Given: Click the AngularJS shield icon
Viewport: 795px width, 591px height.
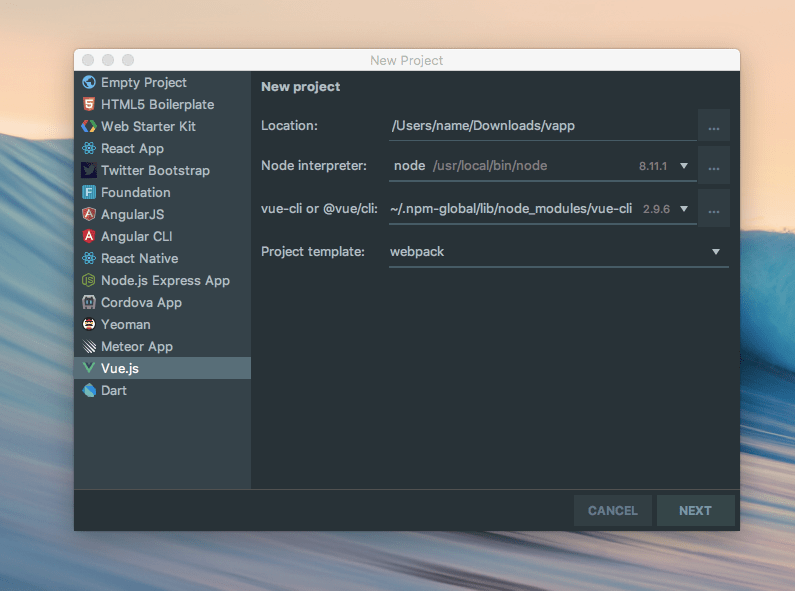Looking at the screenshot, I should (x=89, y=214).
